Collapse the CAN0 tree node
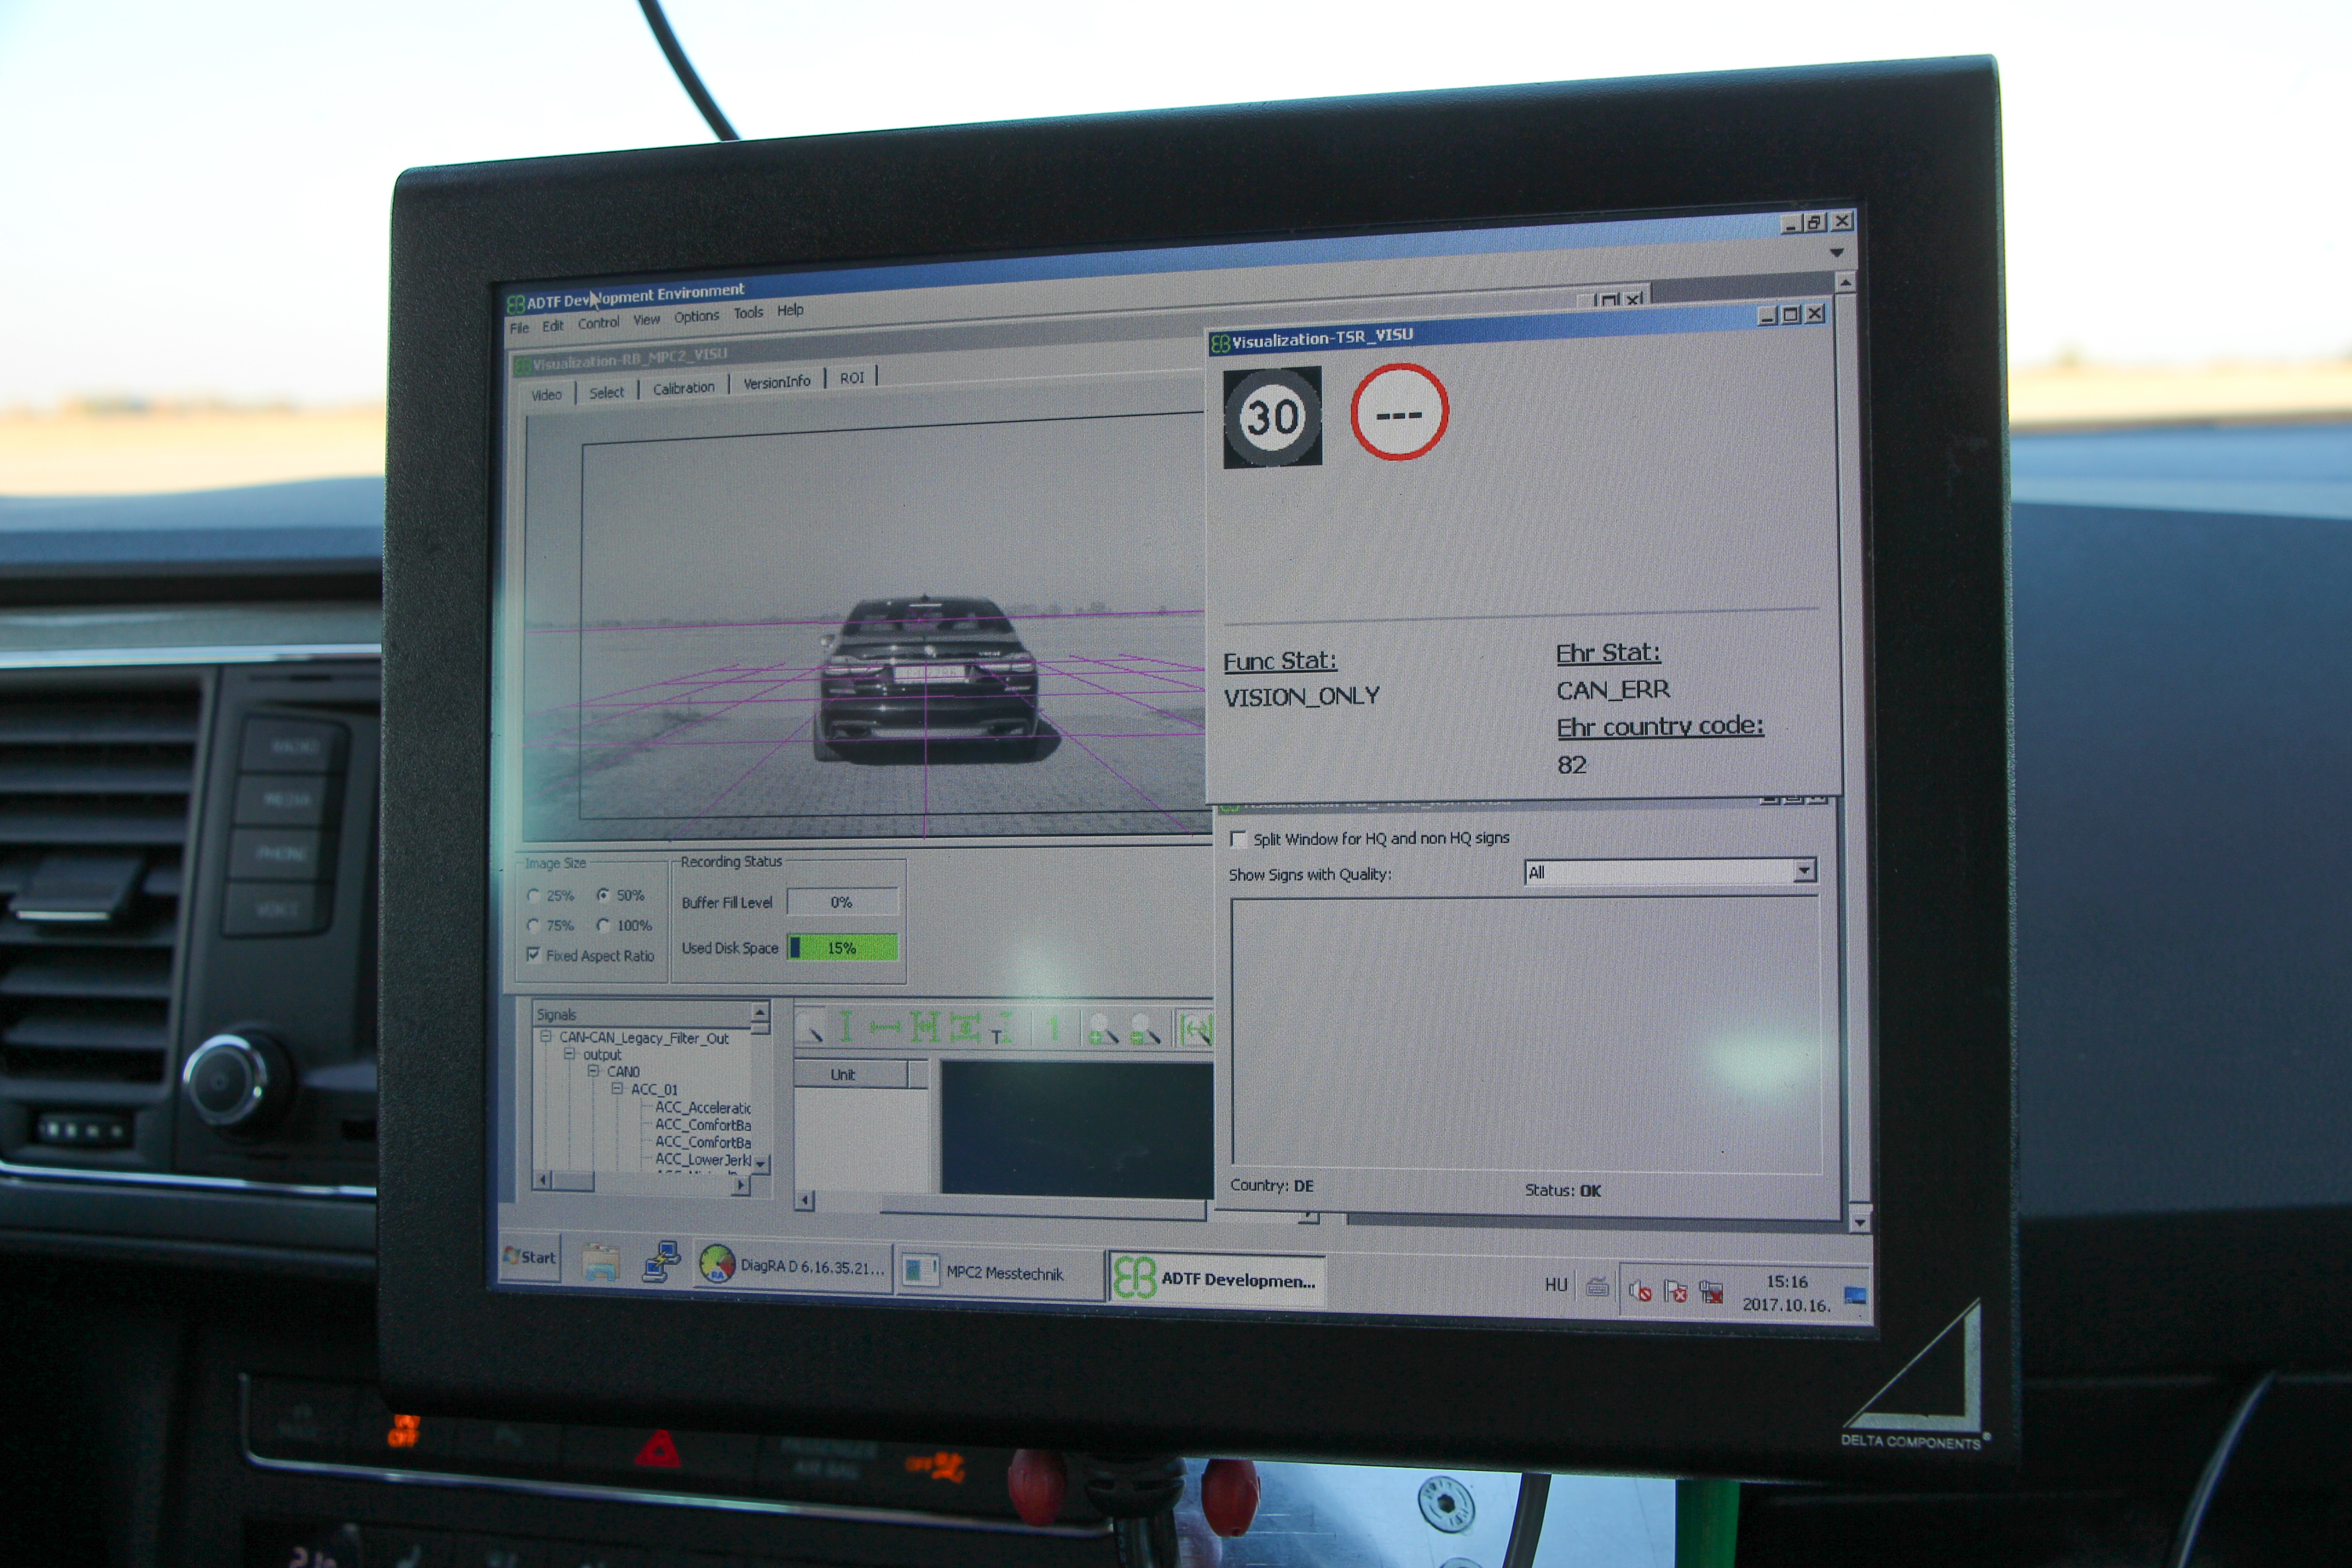 594,1071
